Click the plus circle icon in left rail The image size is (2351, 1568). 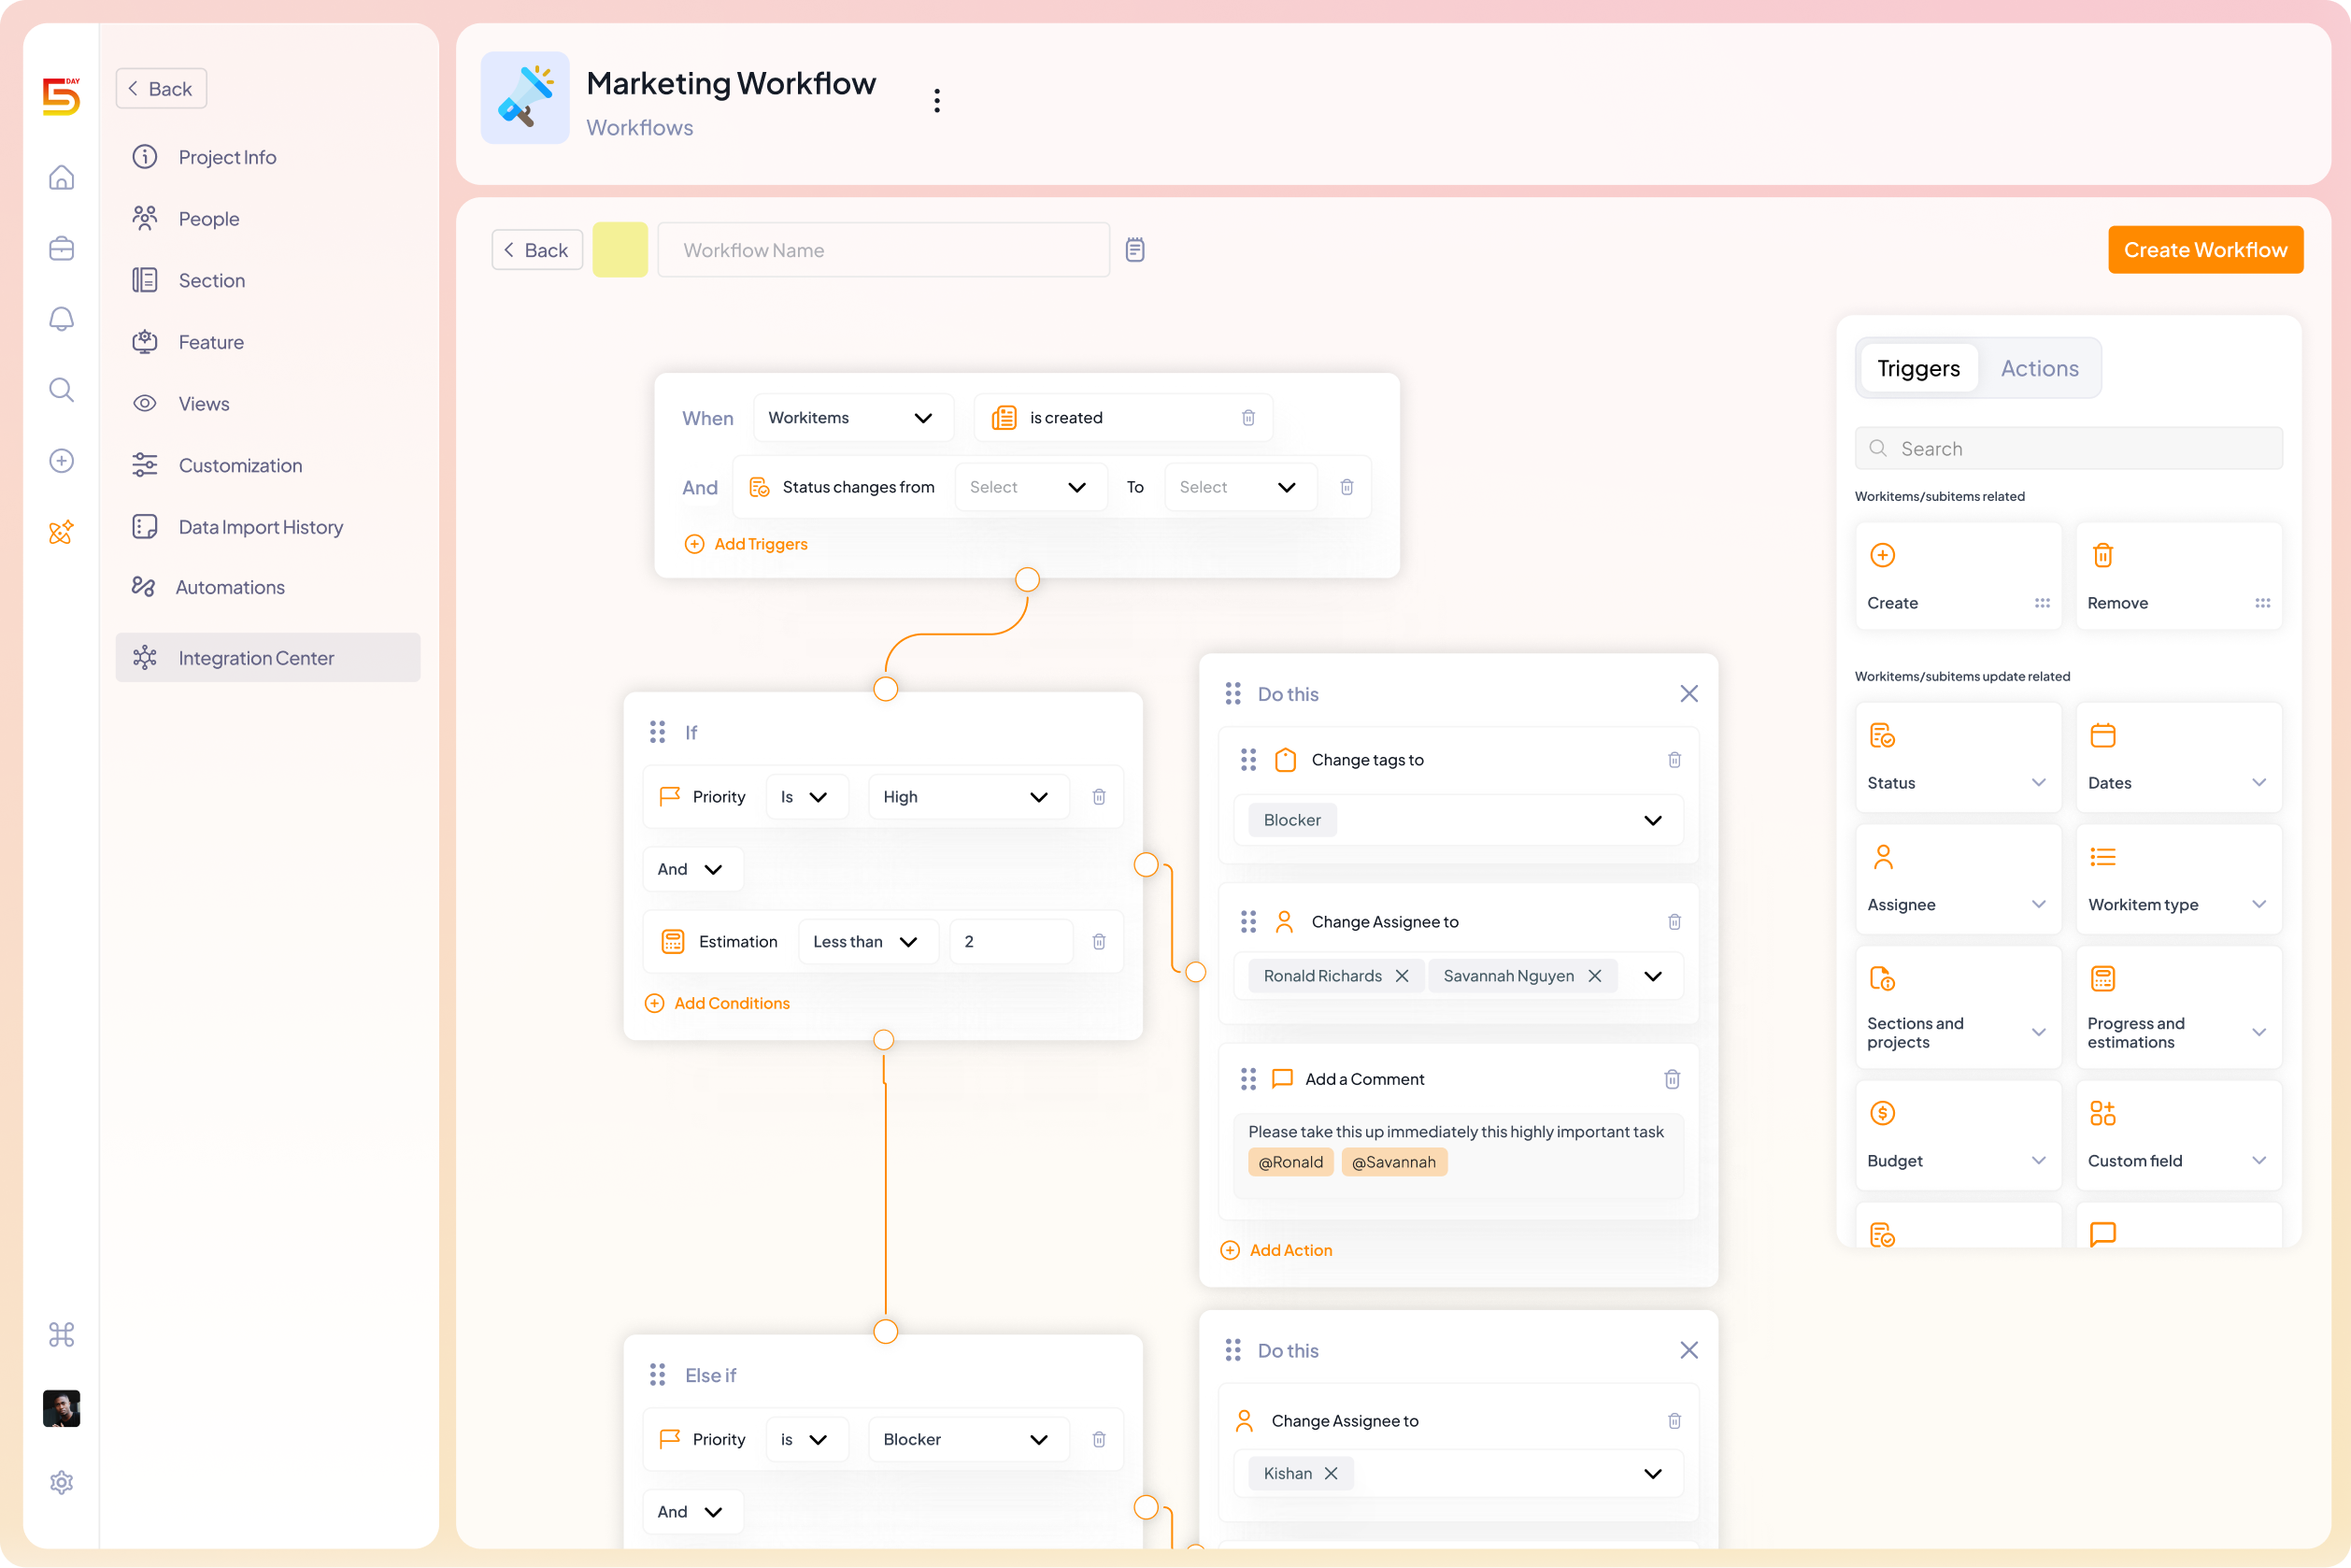(x=61, y=461)
